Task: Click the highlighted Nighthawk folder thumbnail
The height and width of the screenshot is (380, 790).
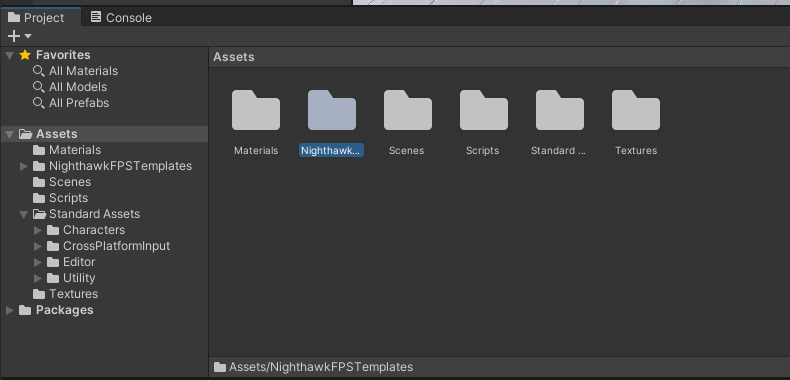Action: click(332, 110)
